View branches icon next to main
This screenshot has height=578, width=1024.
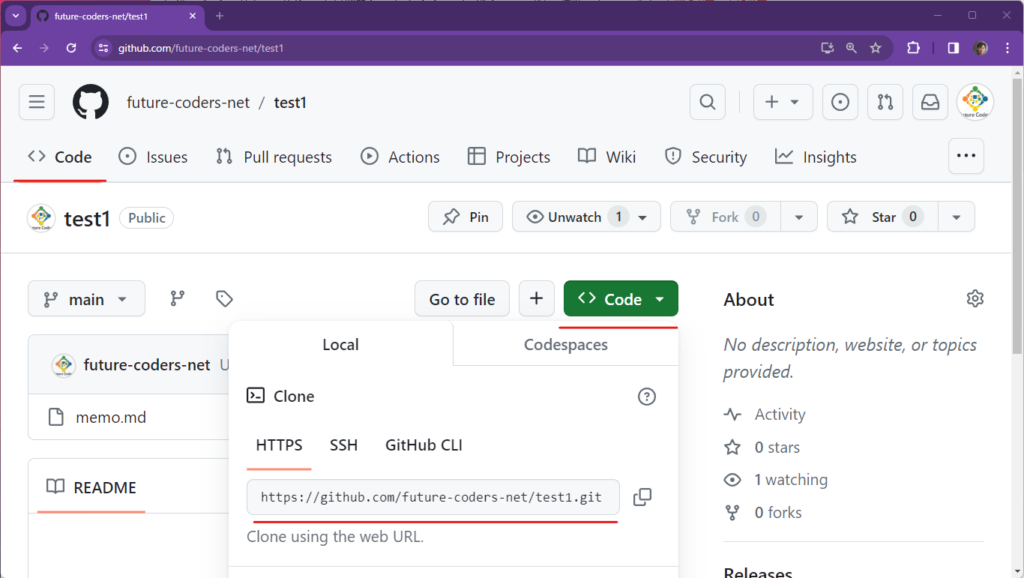177,299
